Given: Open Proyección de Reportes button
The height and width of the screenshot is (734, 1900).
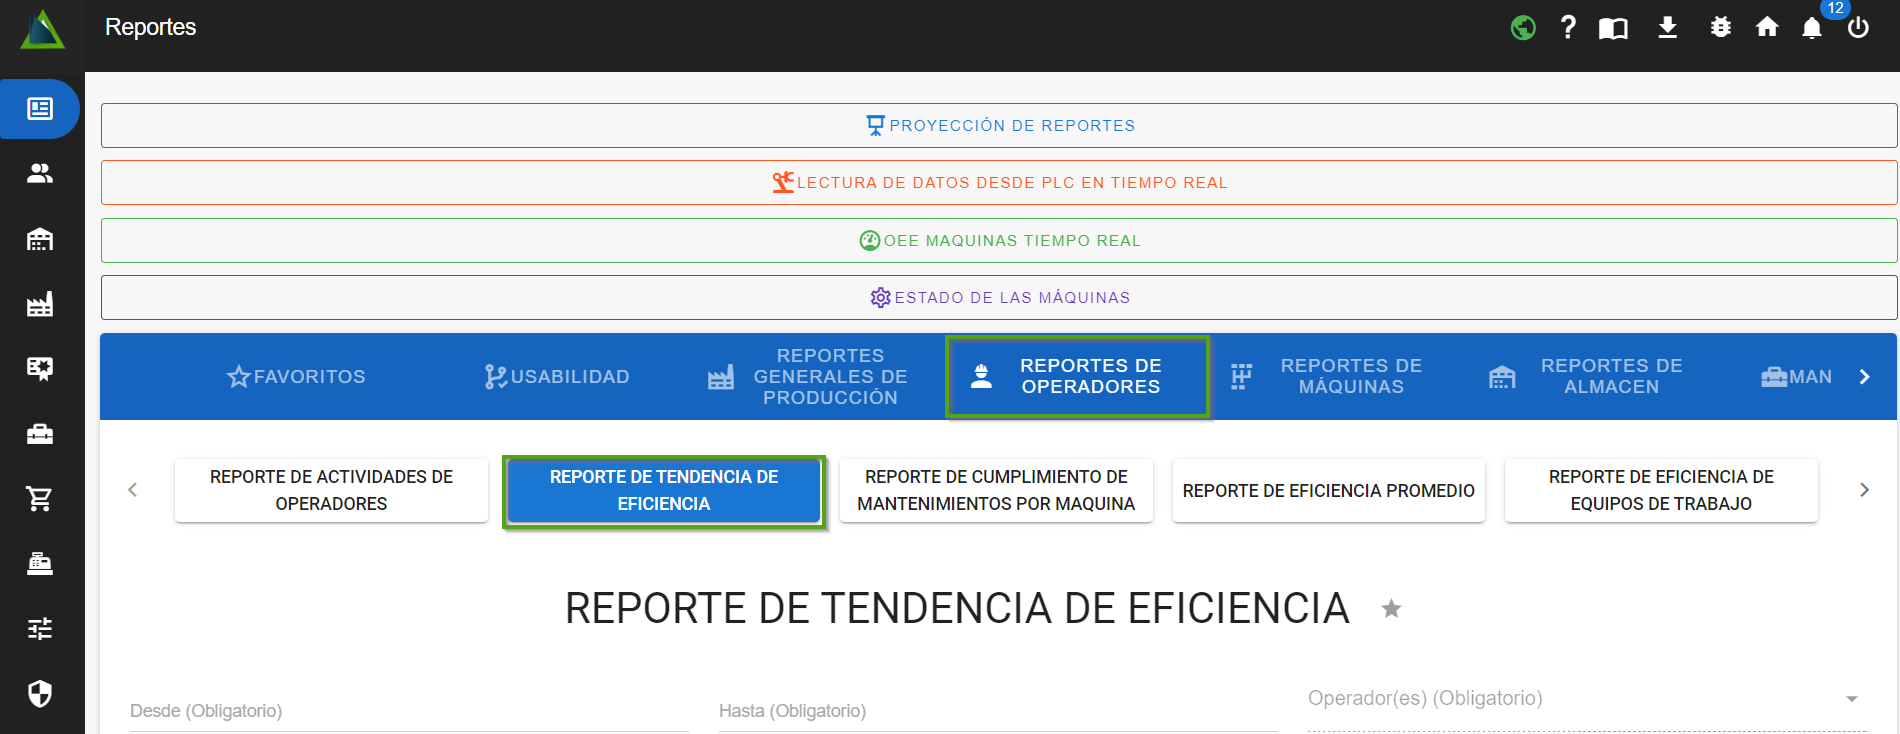Looking at the screenshot, I should tap(998, 126).
